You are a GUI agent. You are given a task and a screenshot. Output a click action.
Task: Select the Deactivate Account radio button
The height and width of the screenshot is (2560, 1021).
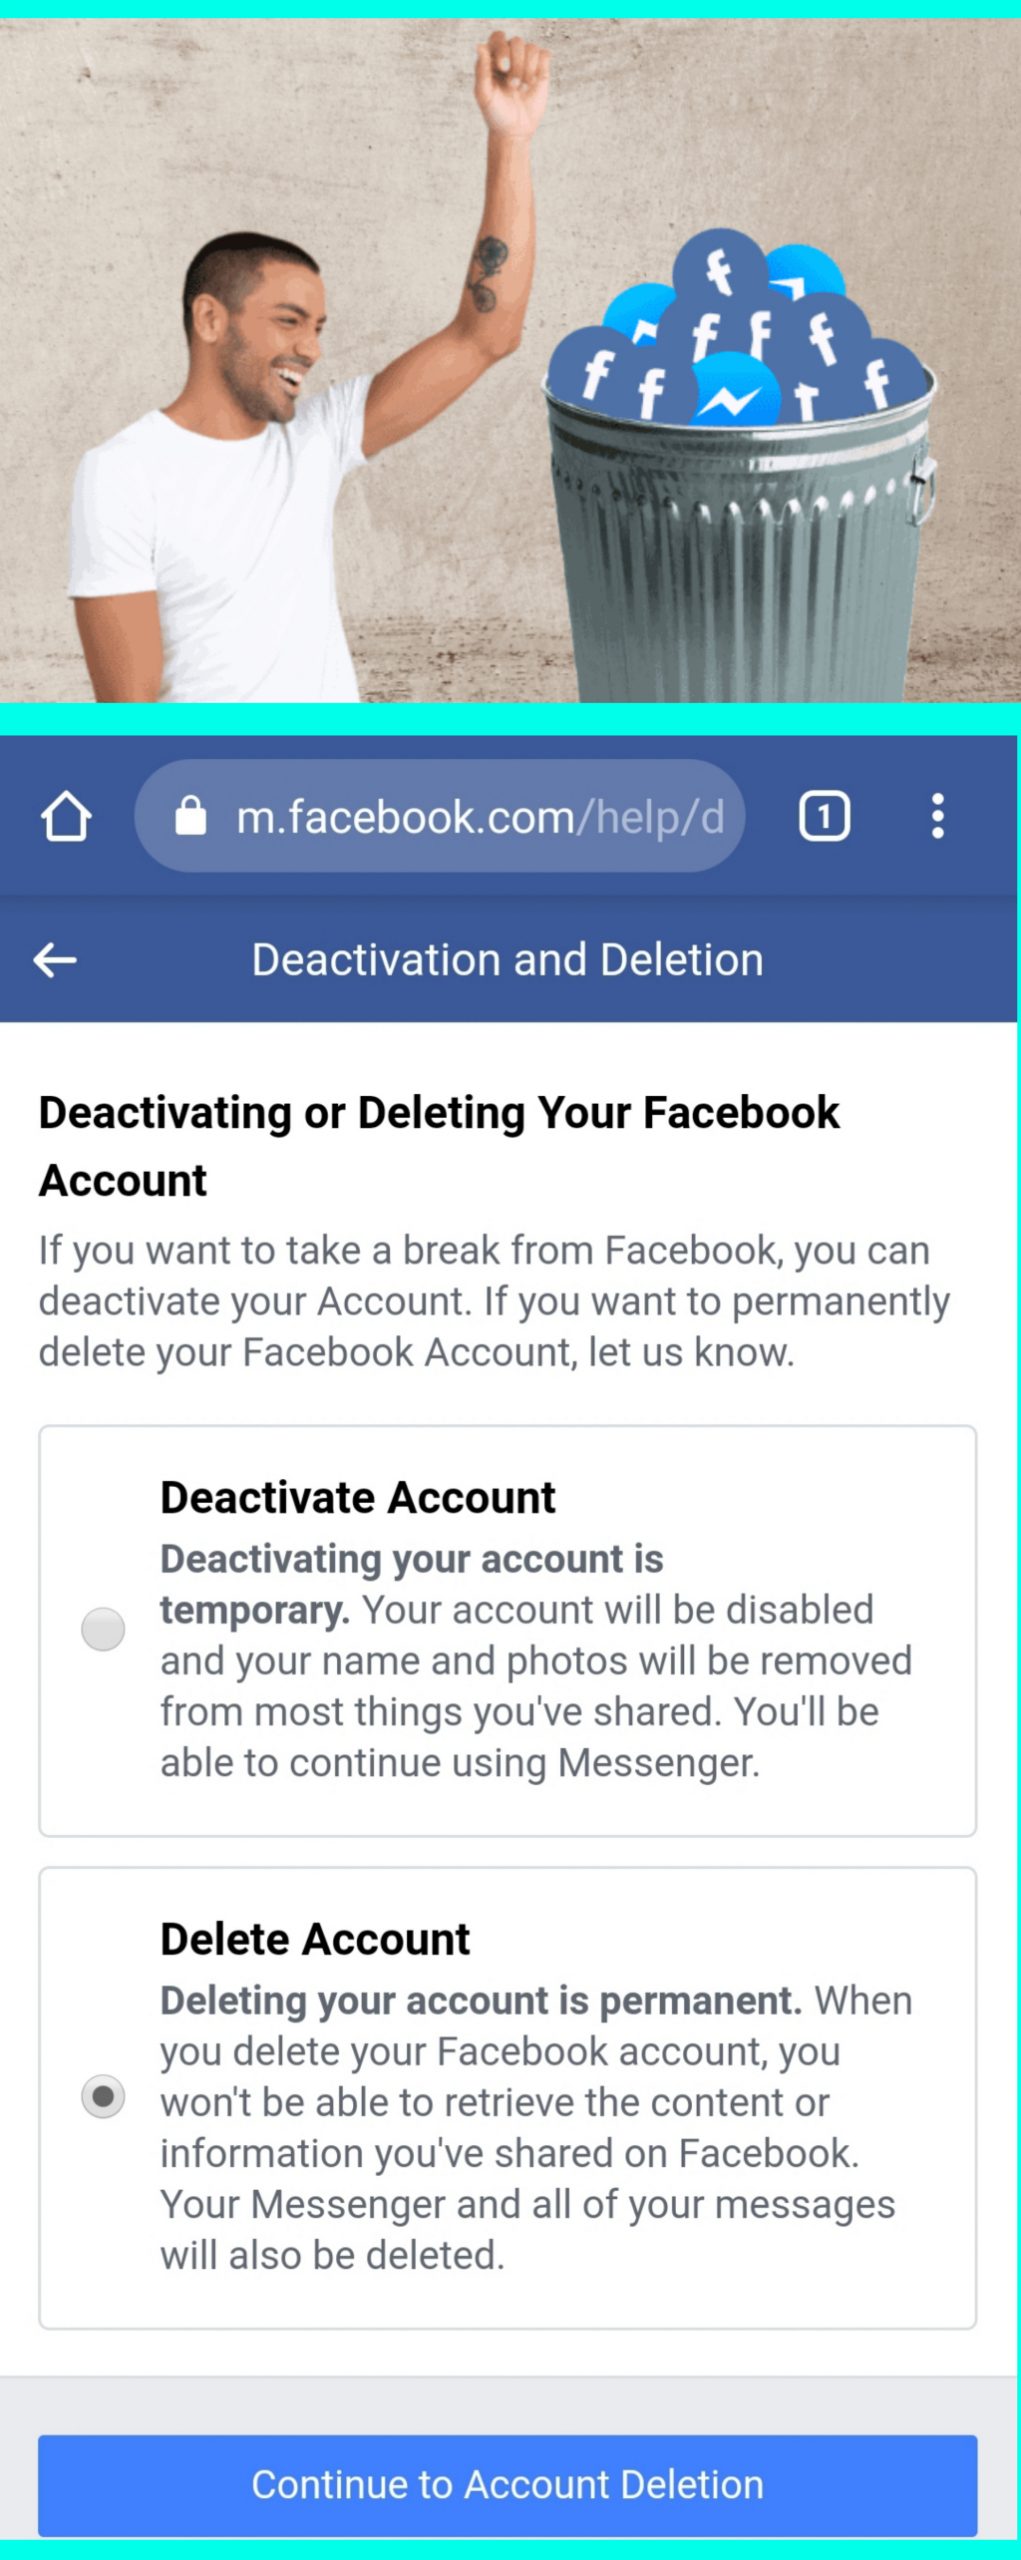coord(103,1629)
